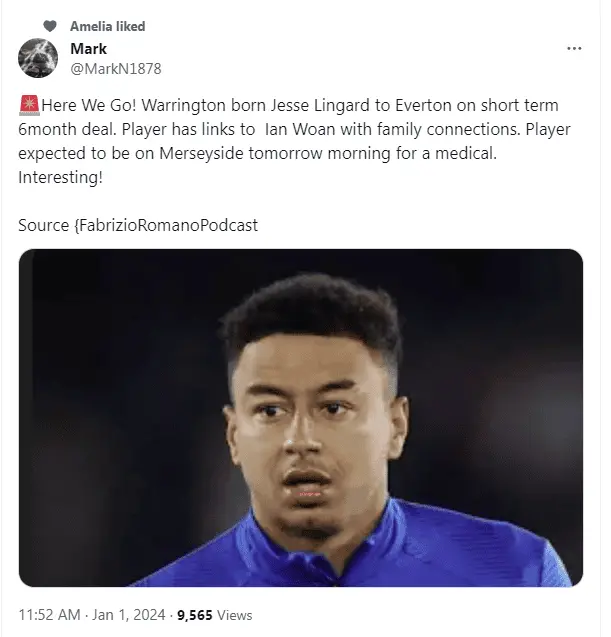Click the @MarkN1878 handle

coord(115,68)
